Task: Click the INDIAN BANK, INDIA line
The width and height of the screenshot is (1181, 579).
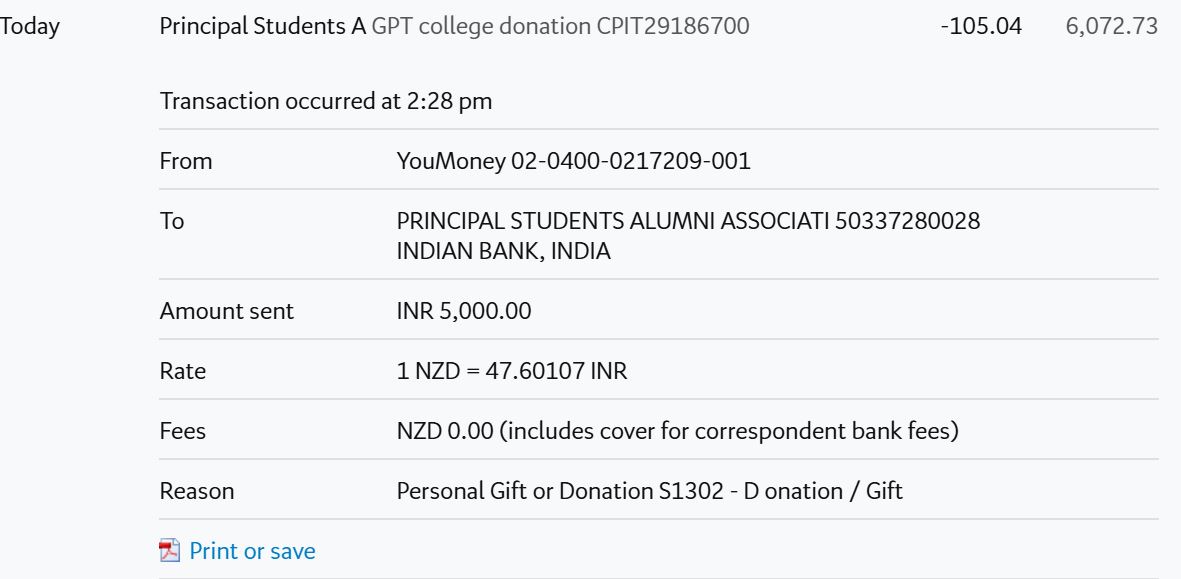Action: coord(503,251)
